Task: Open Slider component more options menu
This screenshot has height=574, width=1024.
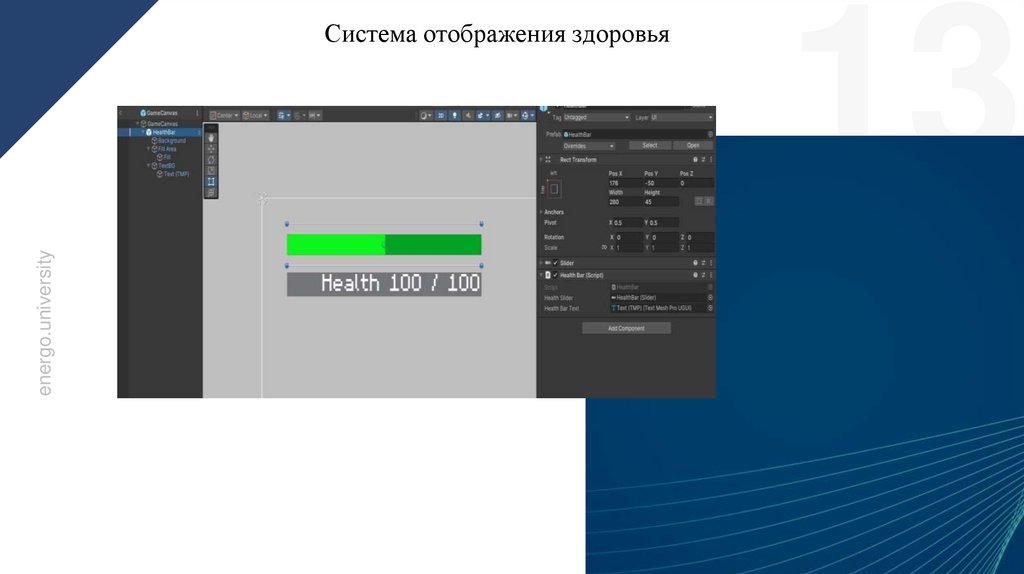Action: click(711, 263)
